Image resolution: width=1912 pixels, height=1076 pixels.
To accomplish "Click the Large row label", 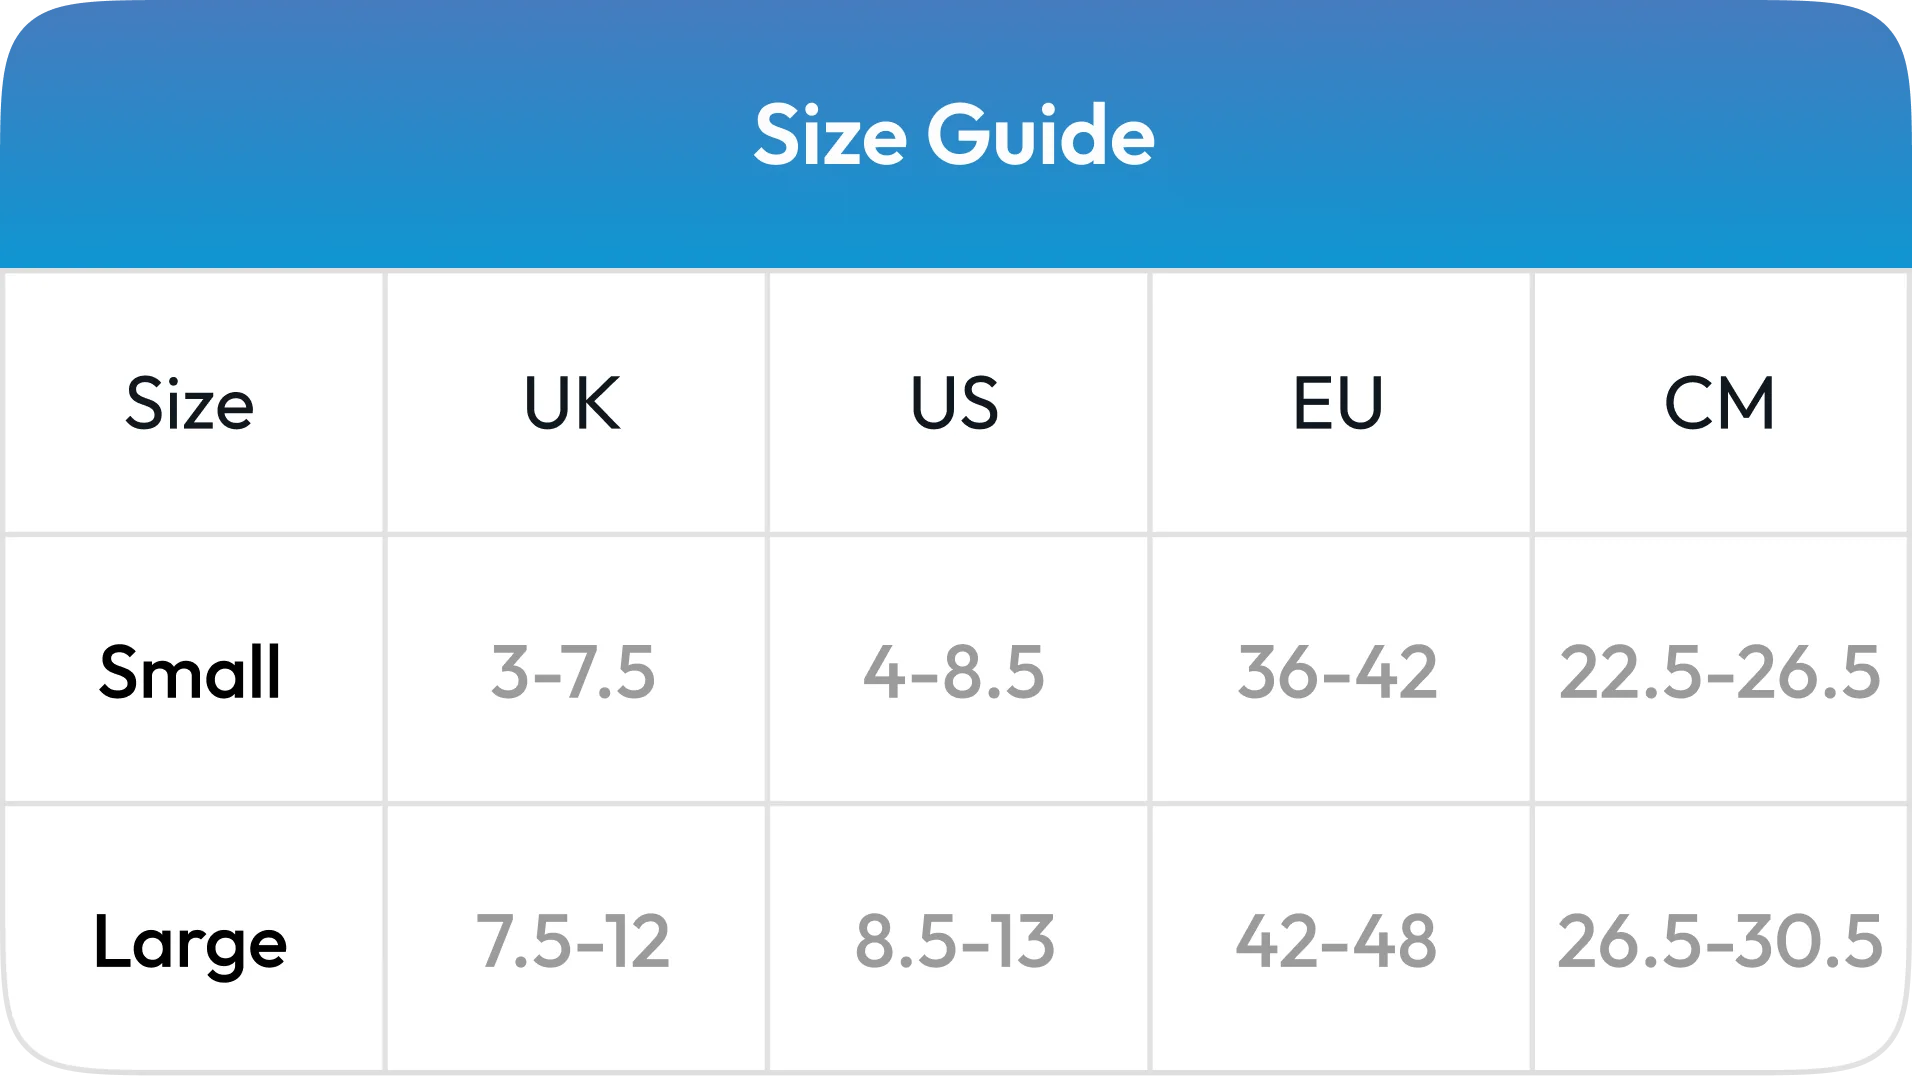I will (x=190, y=943).
